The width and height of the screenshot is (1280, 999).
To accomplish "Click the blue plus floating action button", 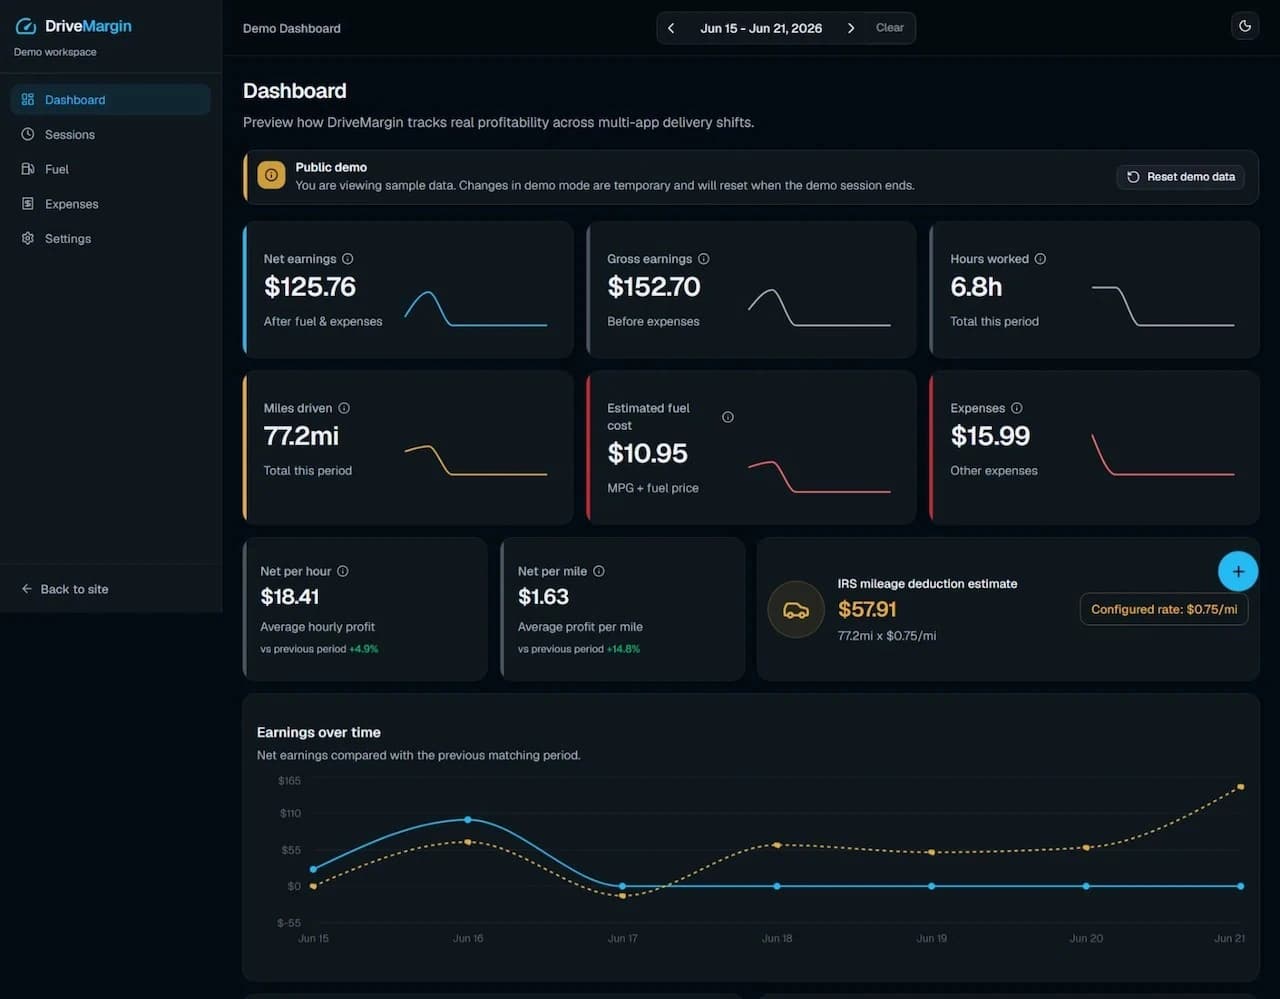I will point(1238,571).
